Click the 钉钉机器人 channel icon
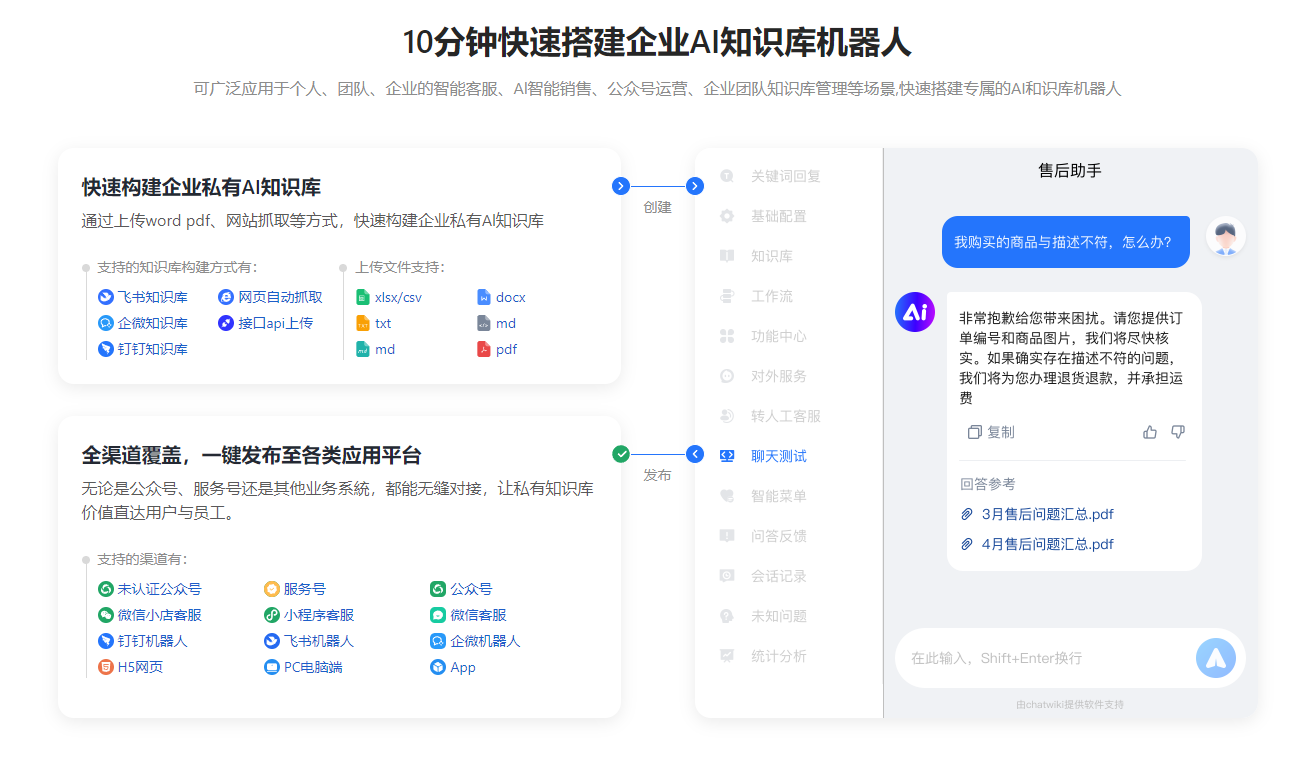 pos(106,641)
